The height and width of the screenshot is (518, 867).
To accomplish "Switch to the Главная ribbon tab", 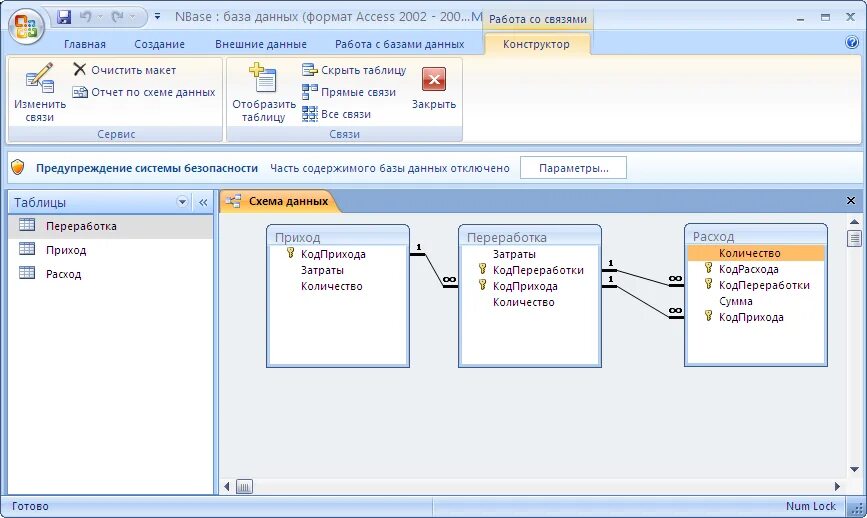I will click(x=85, y=44).
